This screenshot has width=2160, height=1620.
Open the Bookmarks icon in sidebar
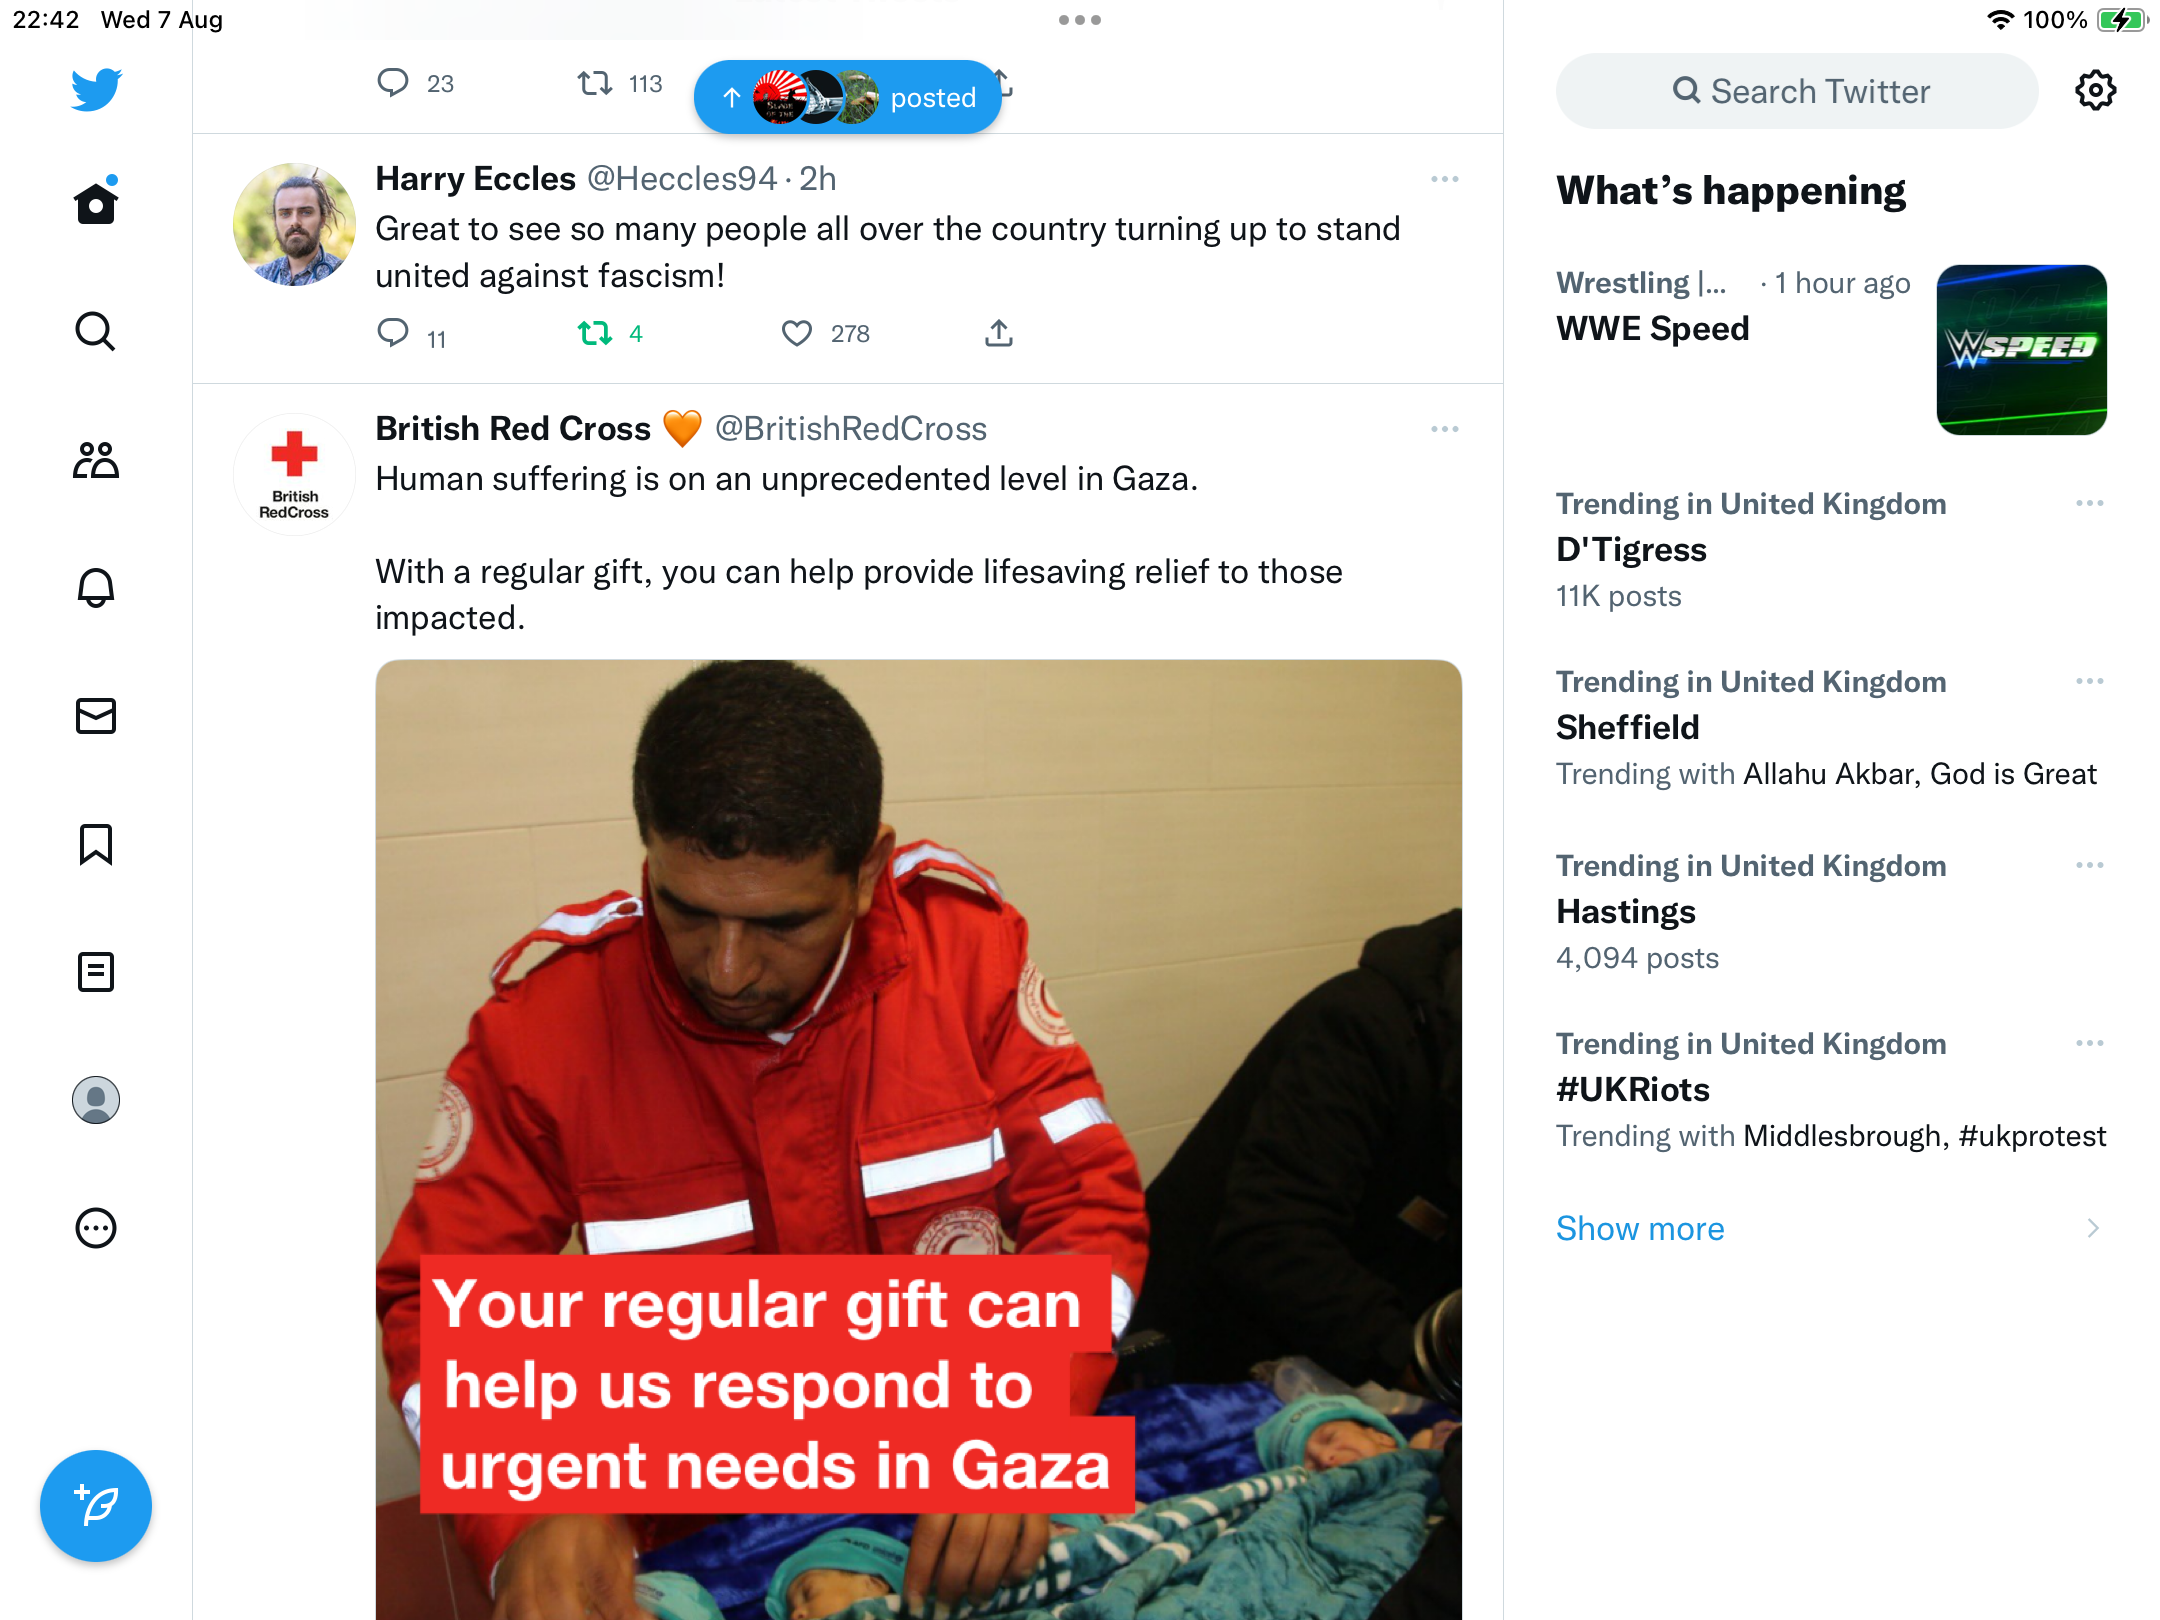pos(96,844)
